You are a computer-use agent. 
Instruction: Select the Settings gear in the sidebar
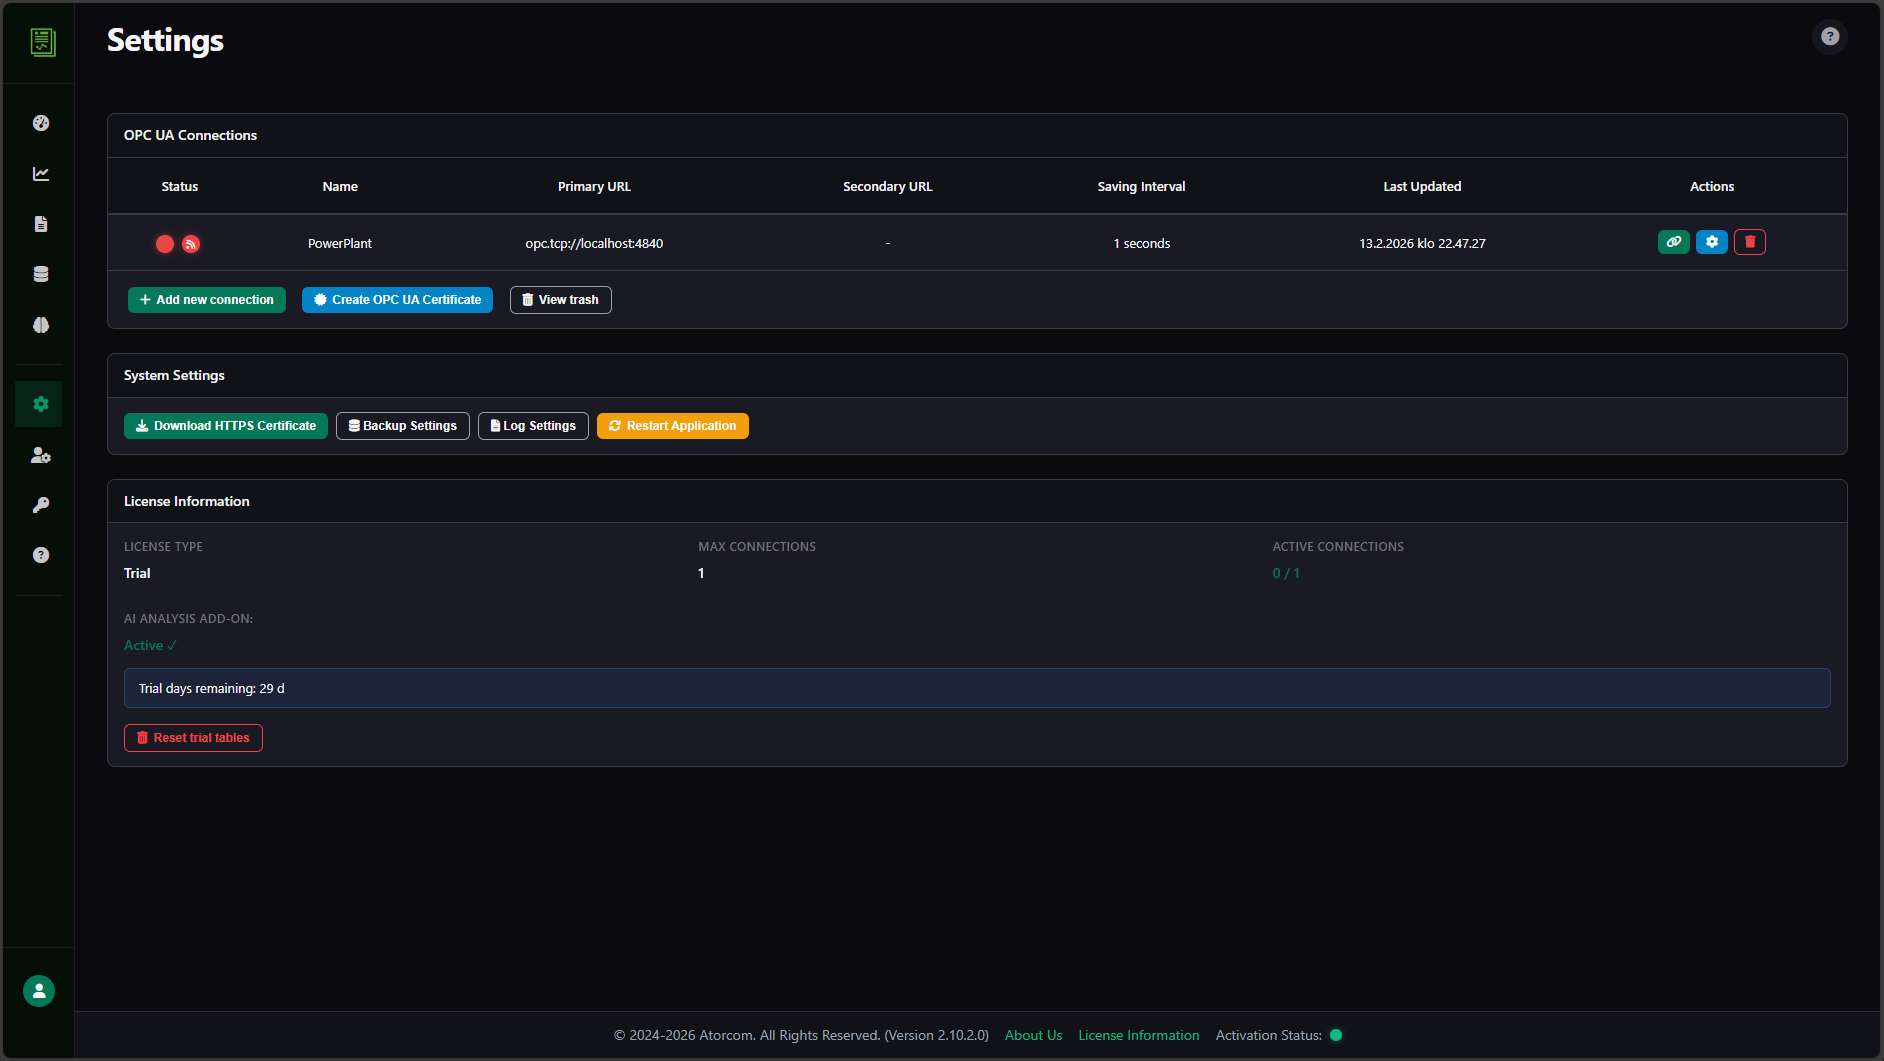(40, 404)
